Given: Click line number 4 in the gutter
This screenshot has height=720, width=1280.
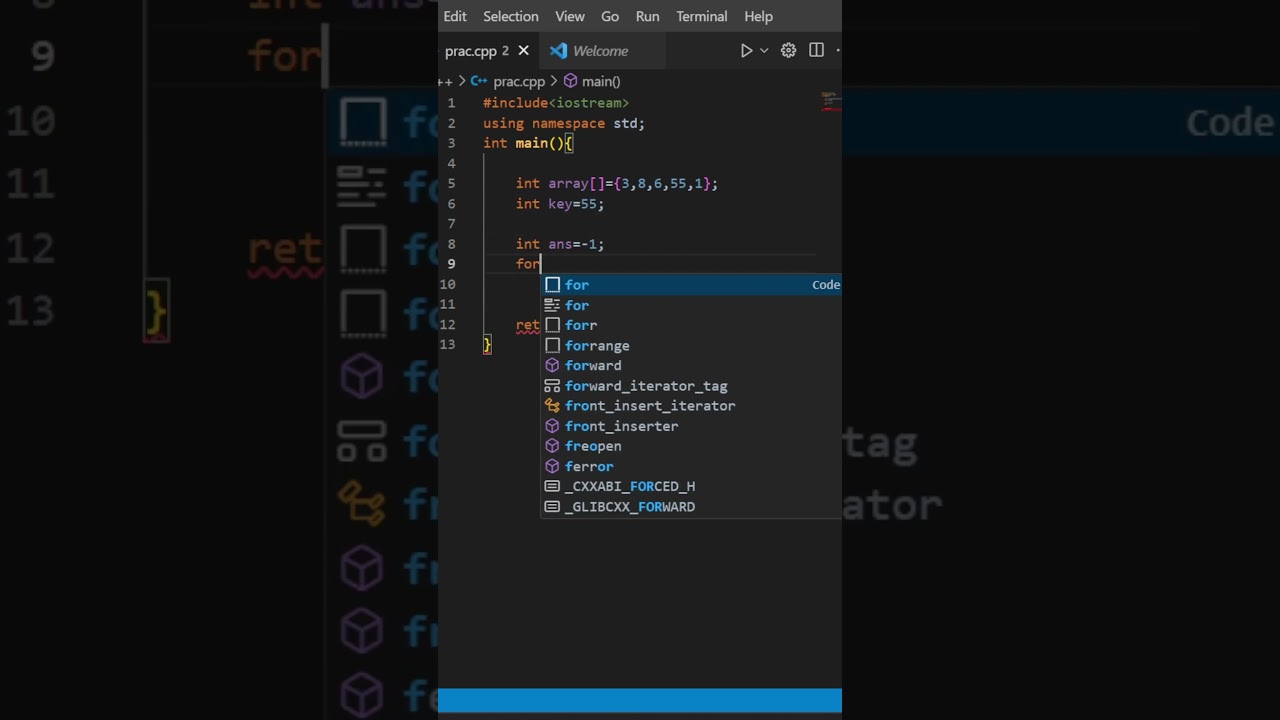Looking at the screenshot, I should [x=451, y=164].
